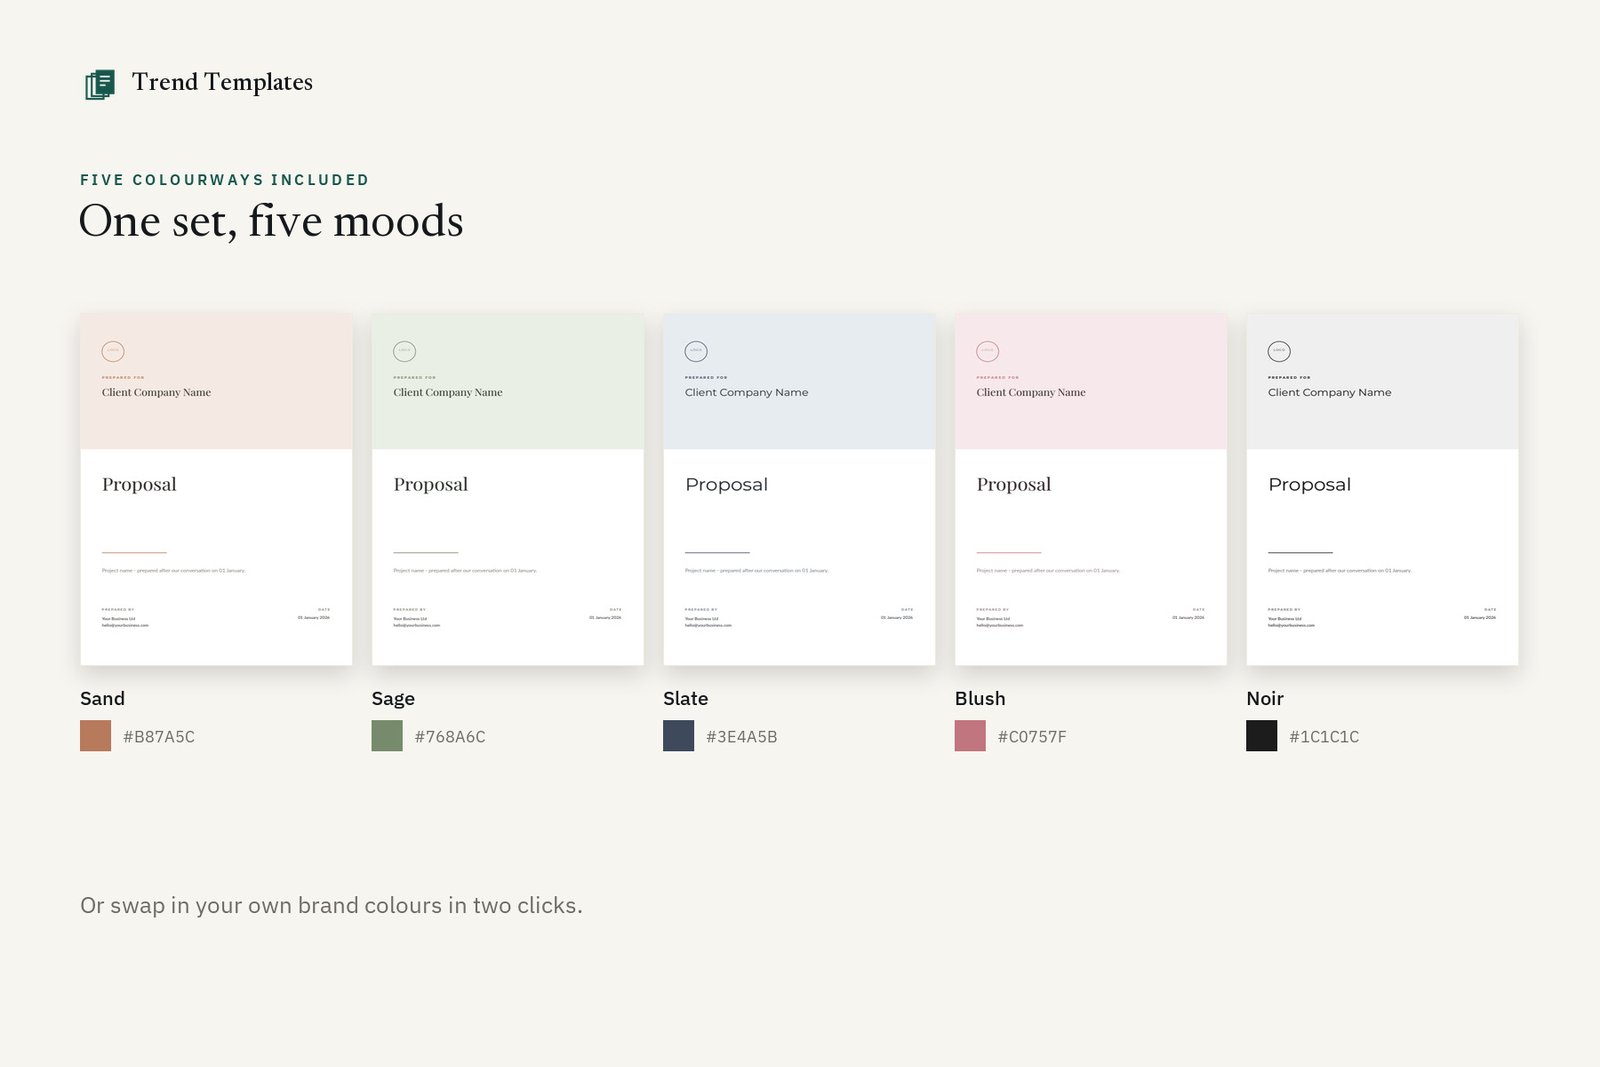The width and height of the screenshot is (1600, 1067).
Task: Click the Trend Templates brand name
Action: tap(222, 82)
